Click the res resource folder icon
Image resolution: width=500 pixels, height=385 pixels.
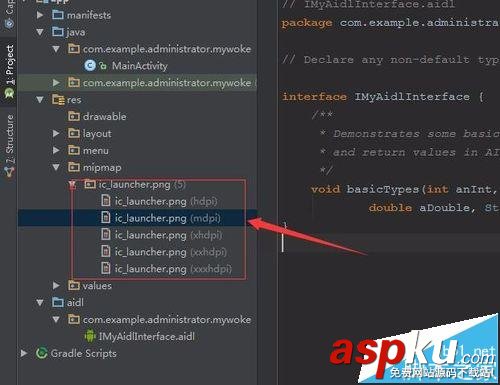(58, 99)
